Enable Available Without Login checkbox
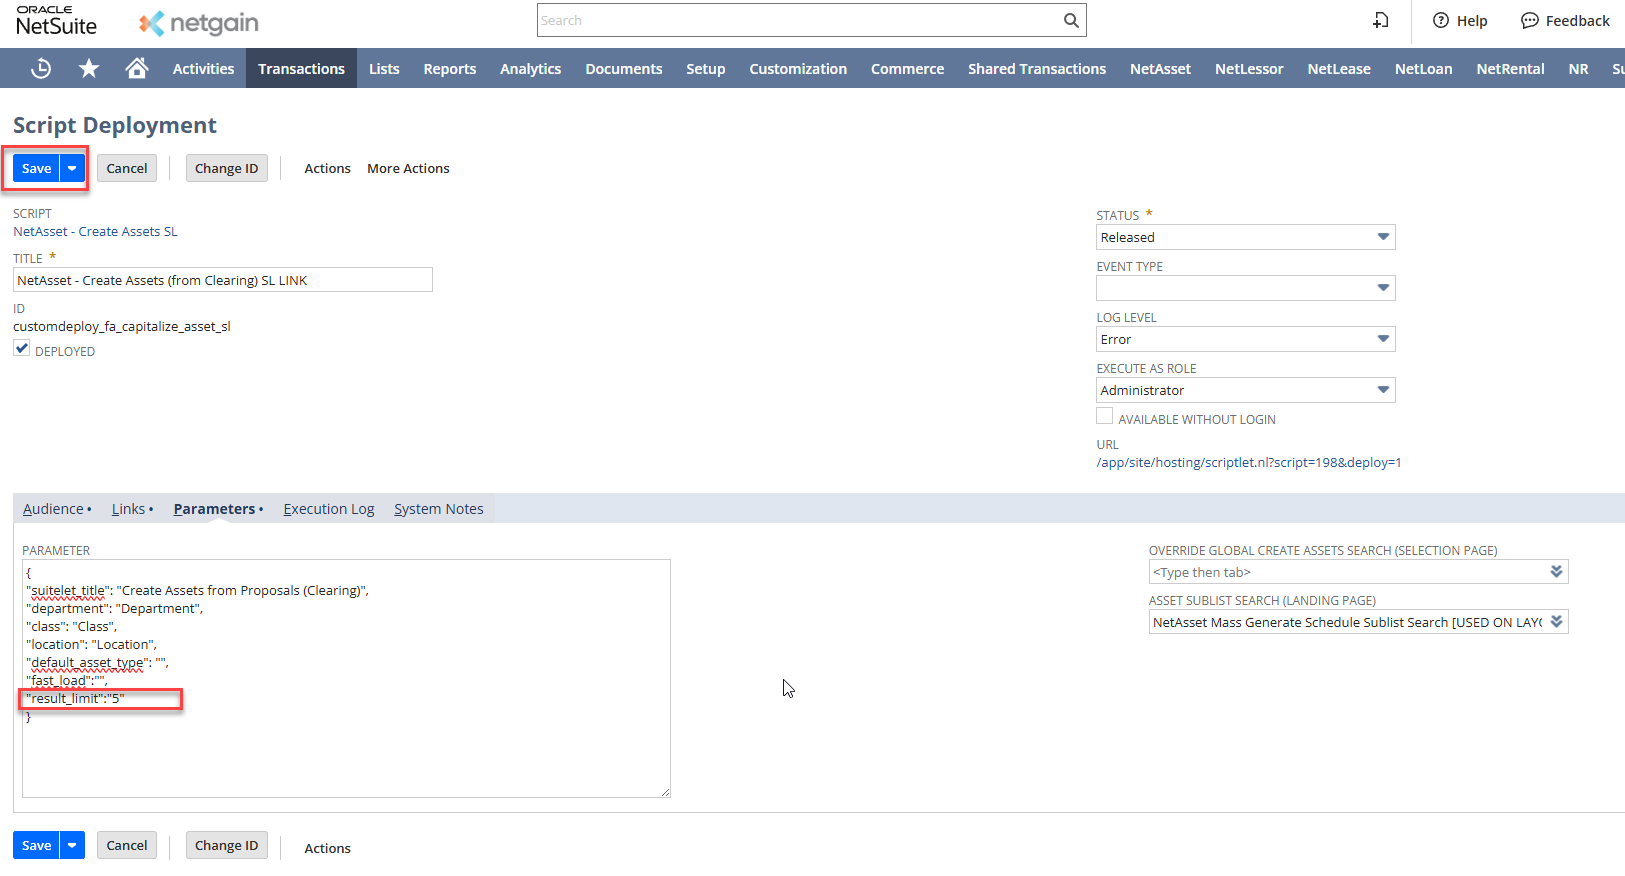 (1105, 416)
